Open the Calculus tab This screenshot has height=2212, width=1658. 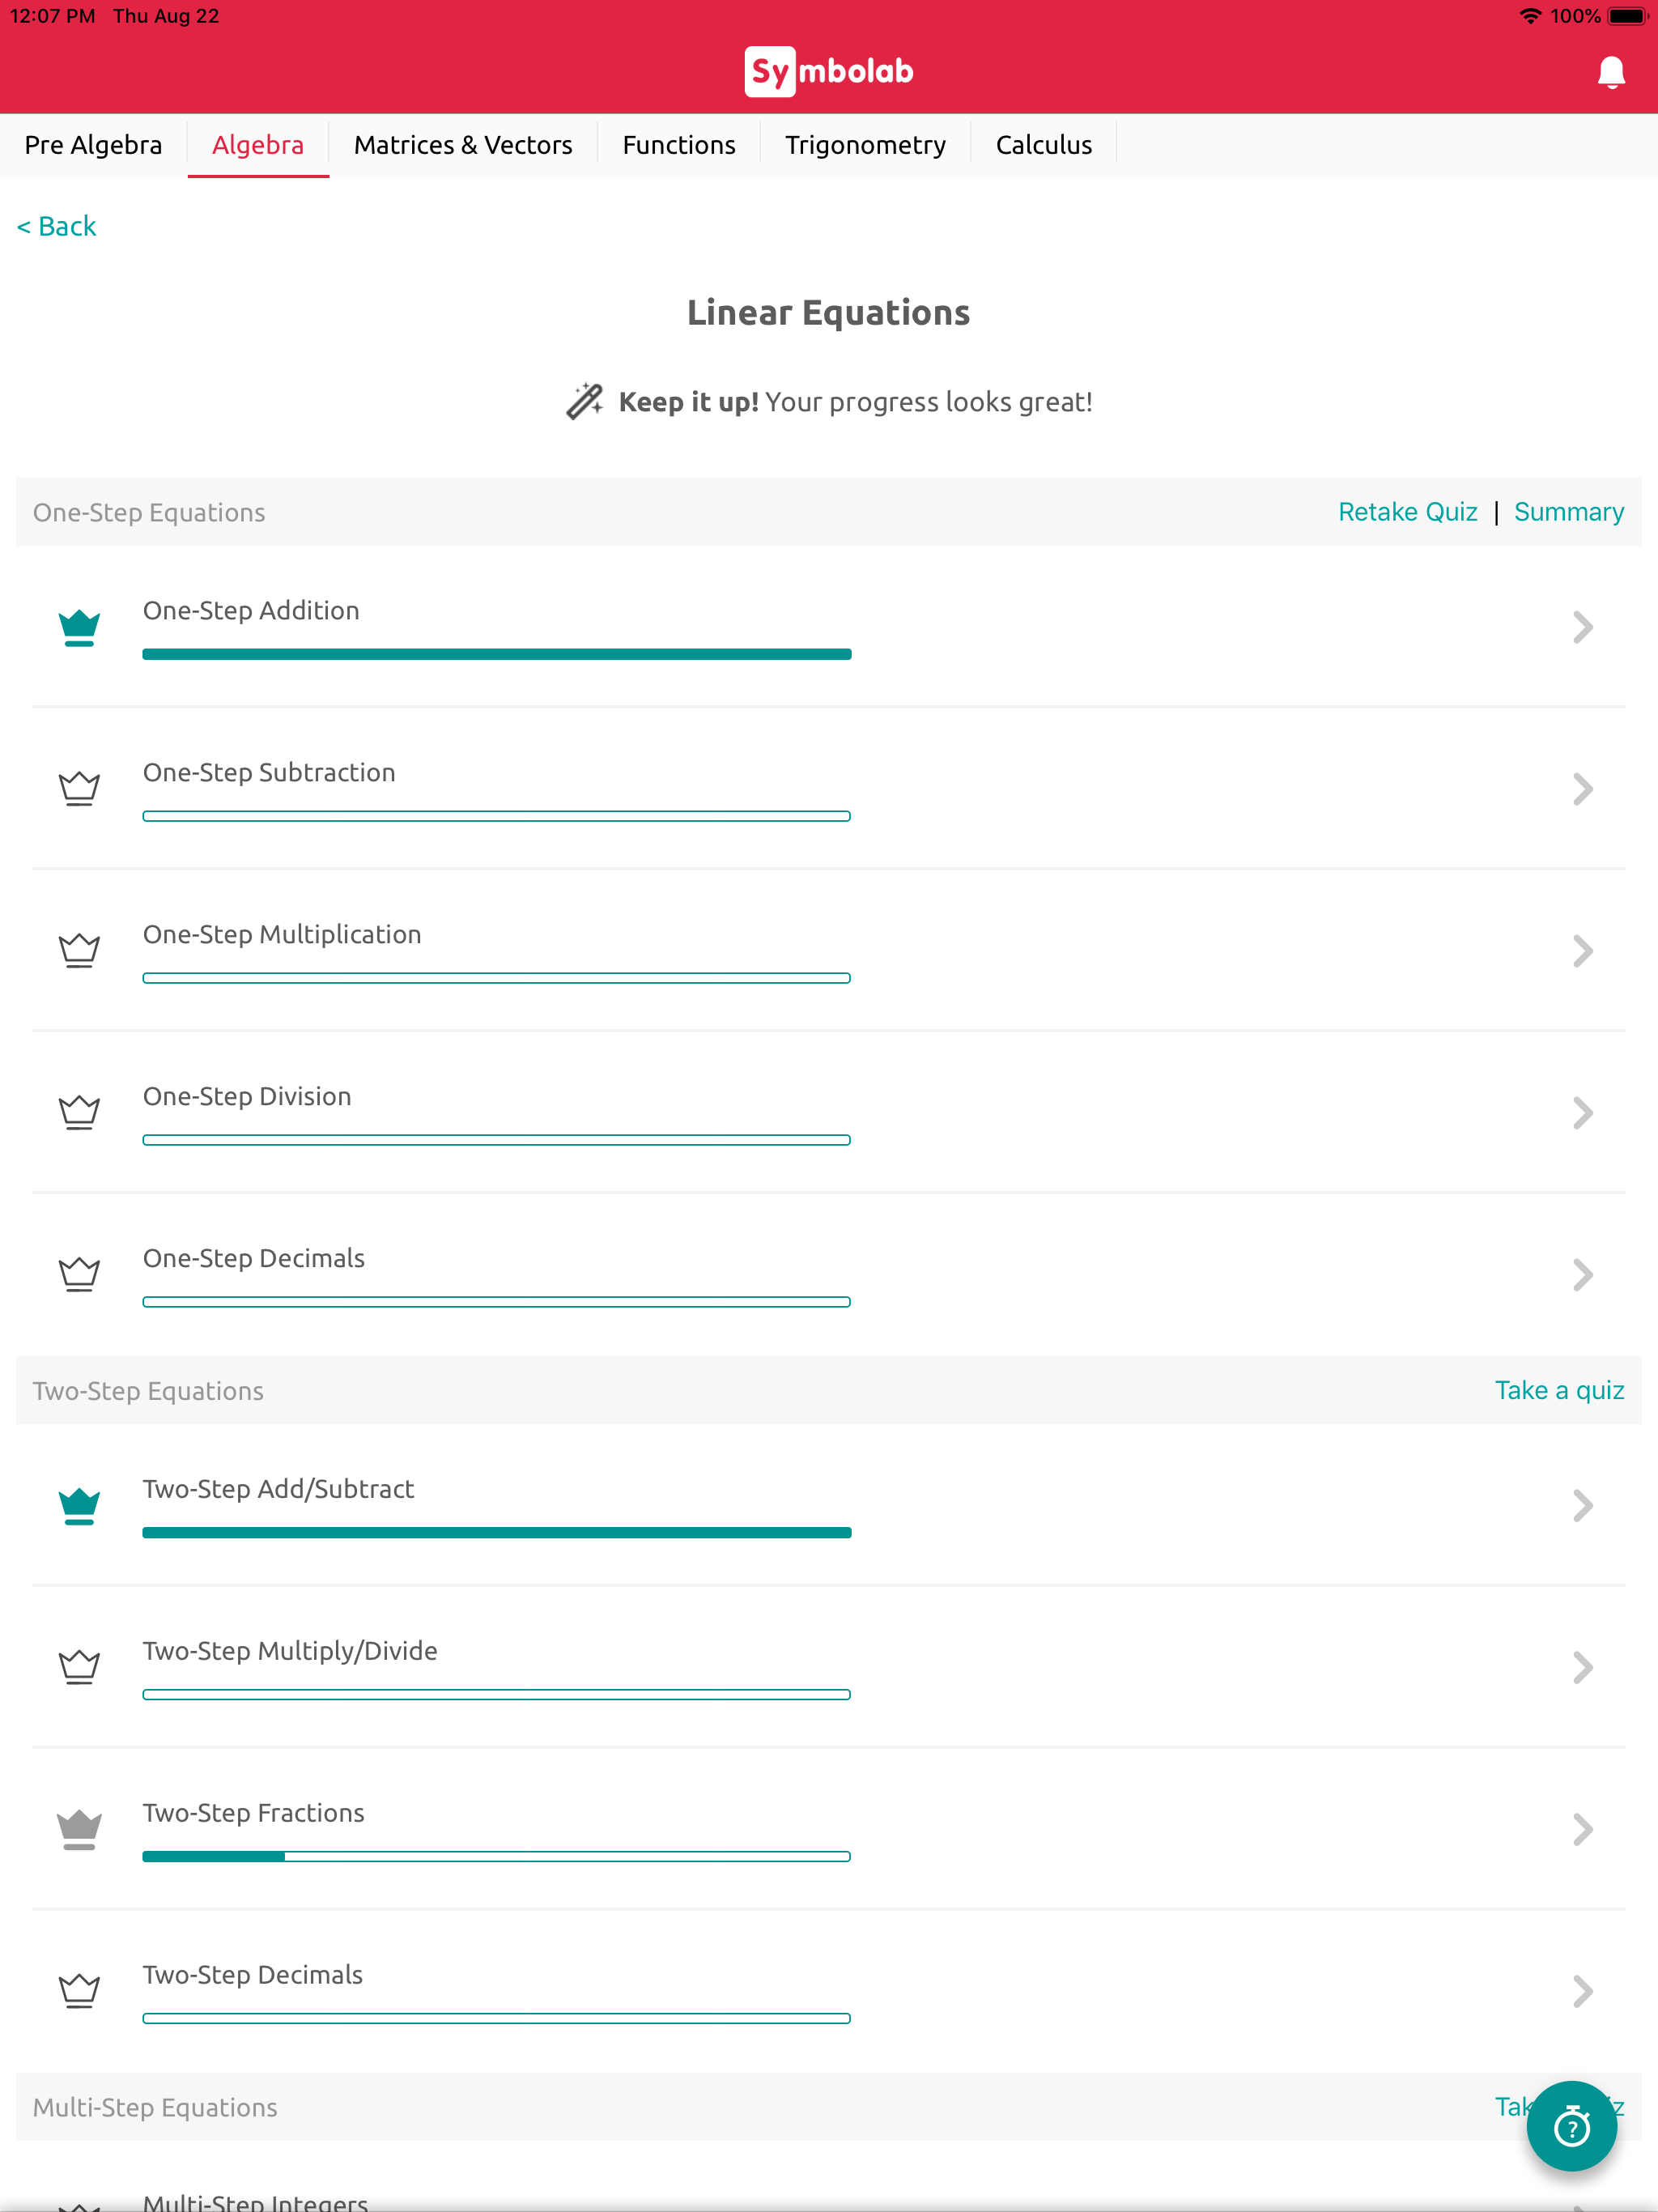coord(1043,145)
